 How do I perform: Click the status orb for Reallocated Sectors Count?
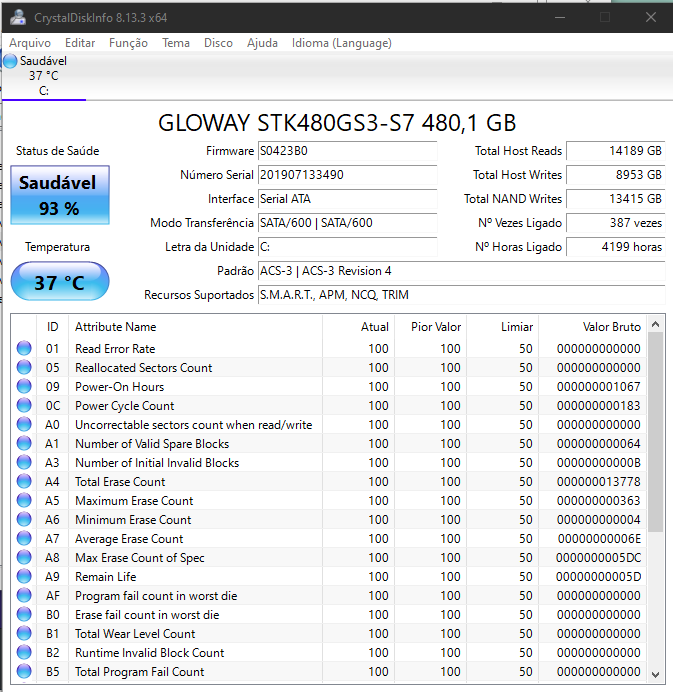click(24, 367)
